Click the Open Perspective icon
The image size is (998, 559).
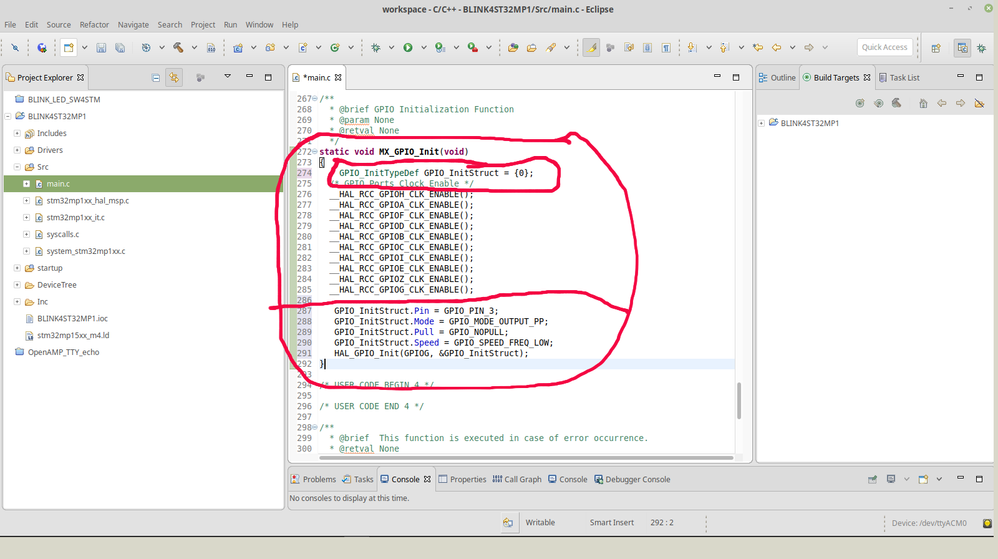tap(936, 48)
